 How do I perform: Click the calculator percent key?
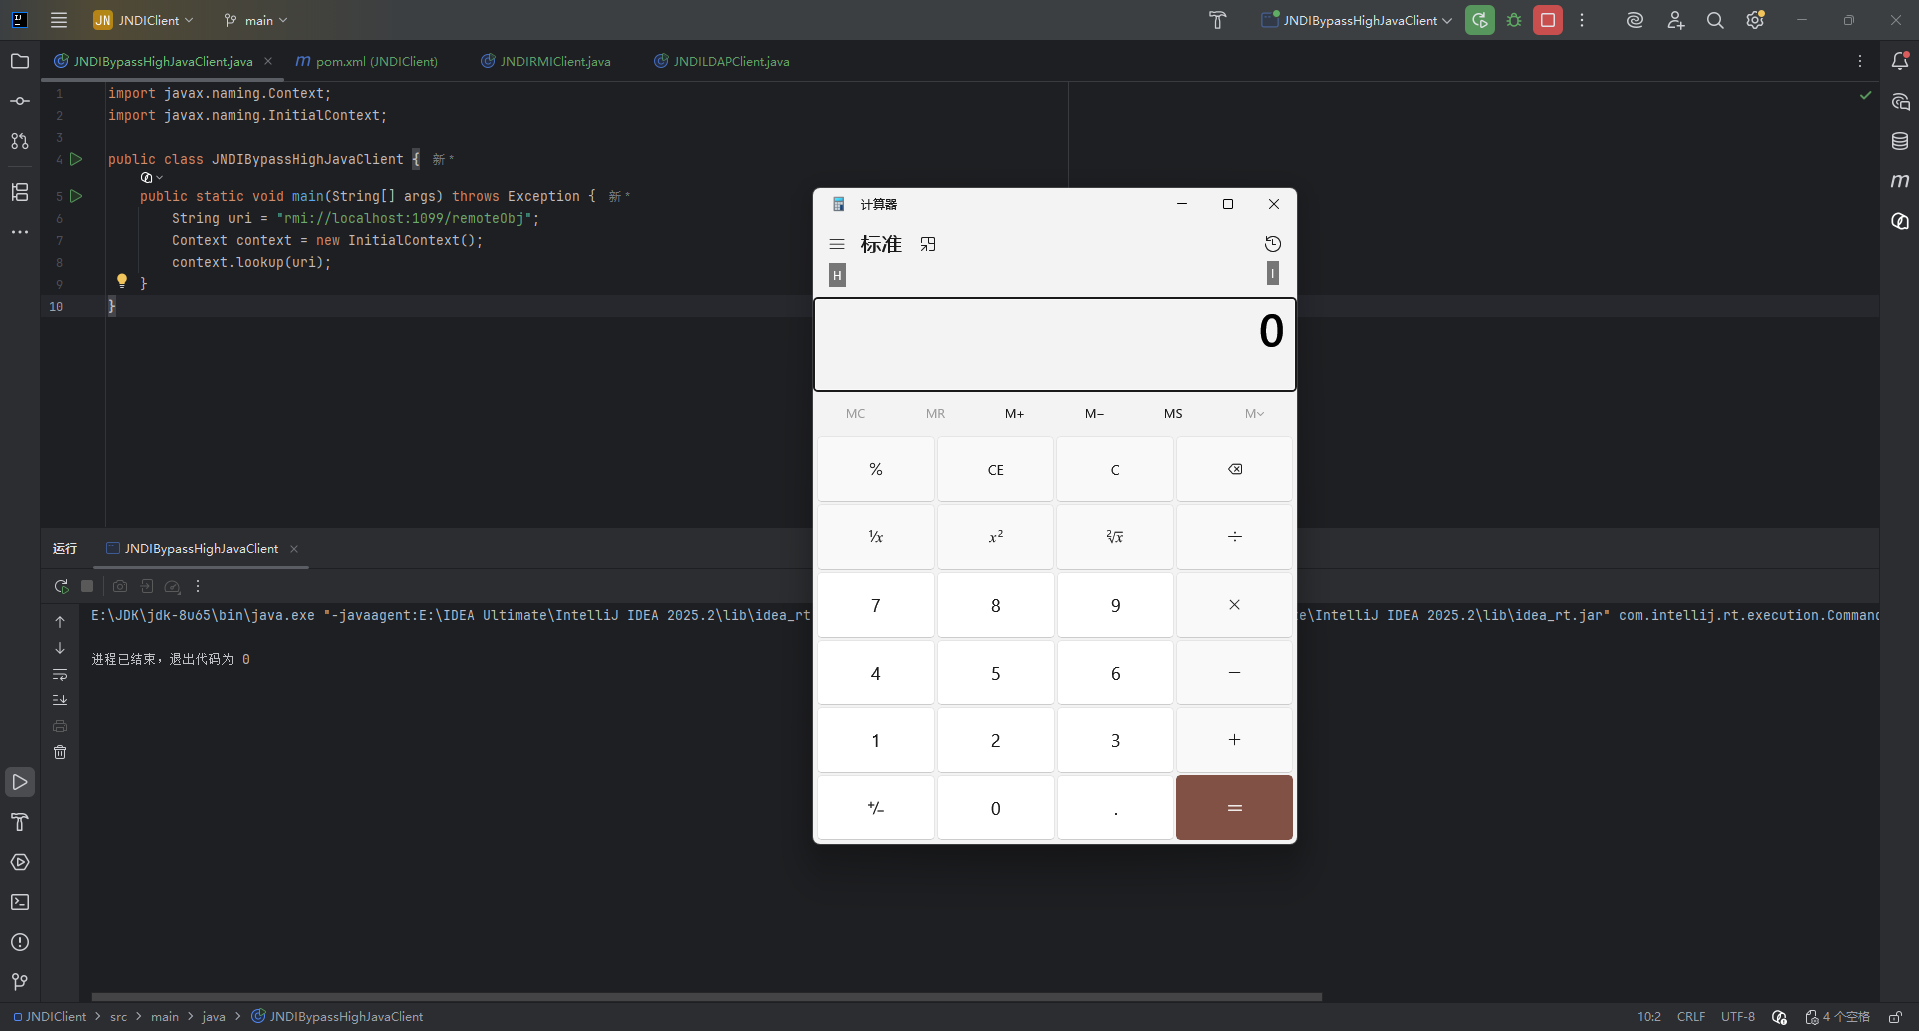pyautogui.click(x=876, y=469)
